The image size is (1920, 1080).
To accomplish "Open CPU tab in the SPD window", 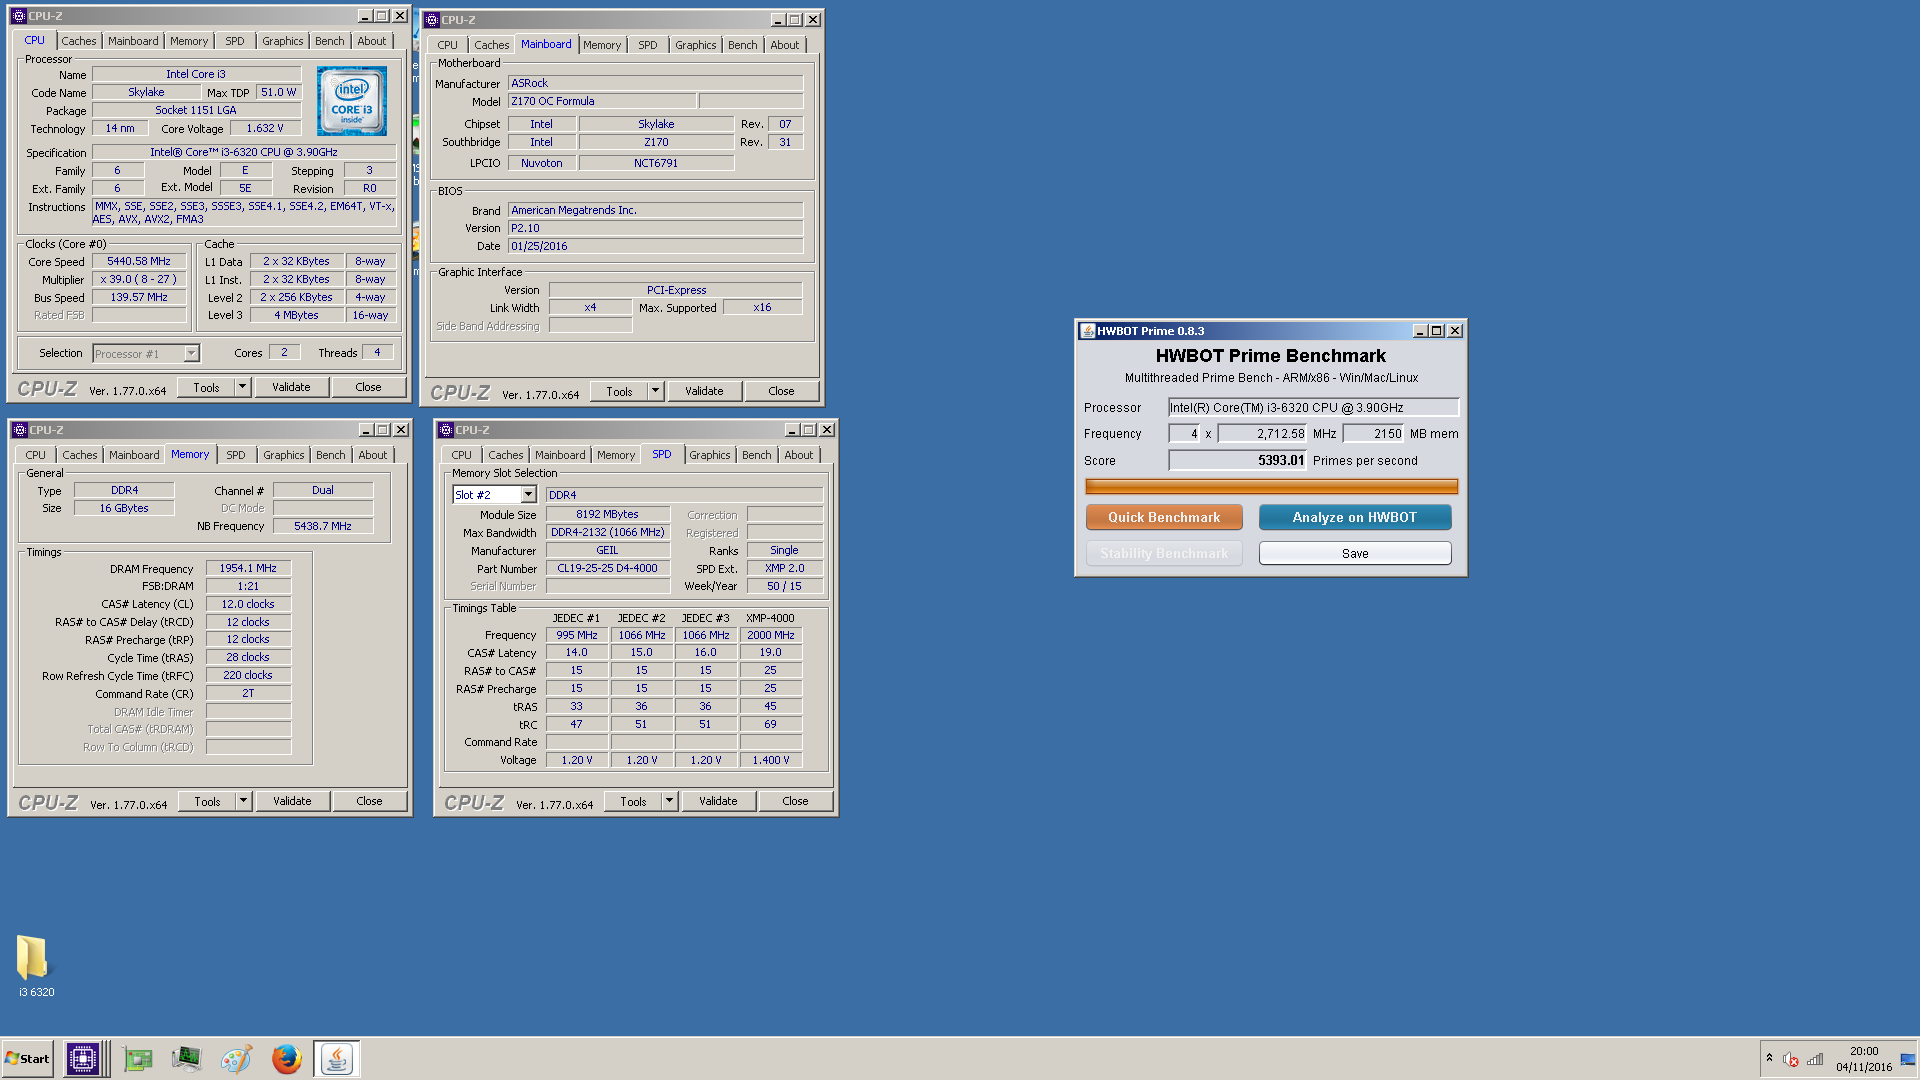I will 461,455.
